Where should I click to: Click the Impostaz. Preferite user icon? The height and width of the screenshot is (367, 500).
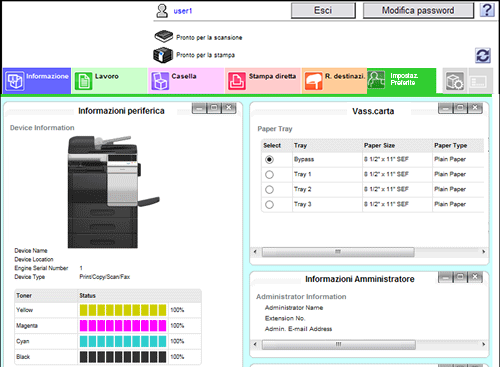click(376, 80)
